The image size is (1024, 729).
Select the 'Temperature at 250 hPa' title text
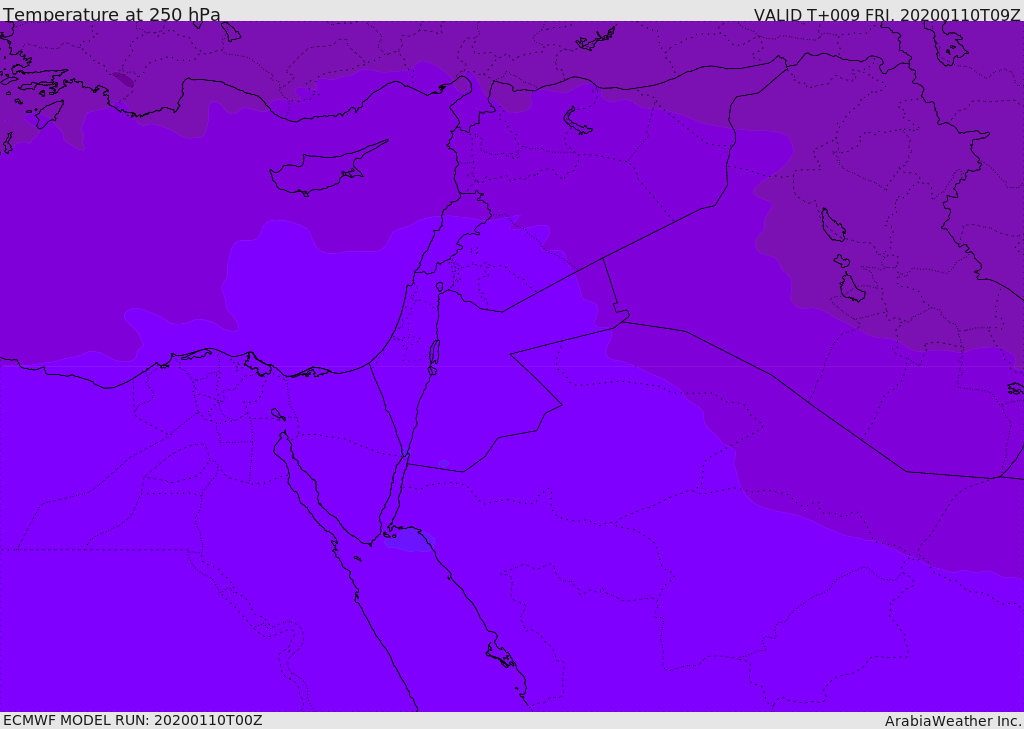[112, 14]
